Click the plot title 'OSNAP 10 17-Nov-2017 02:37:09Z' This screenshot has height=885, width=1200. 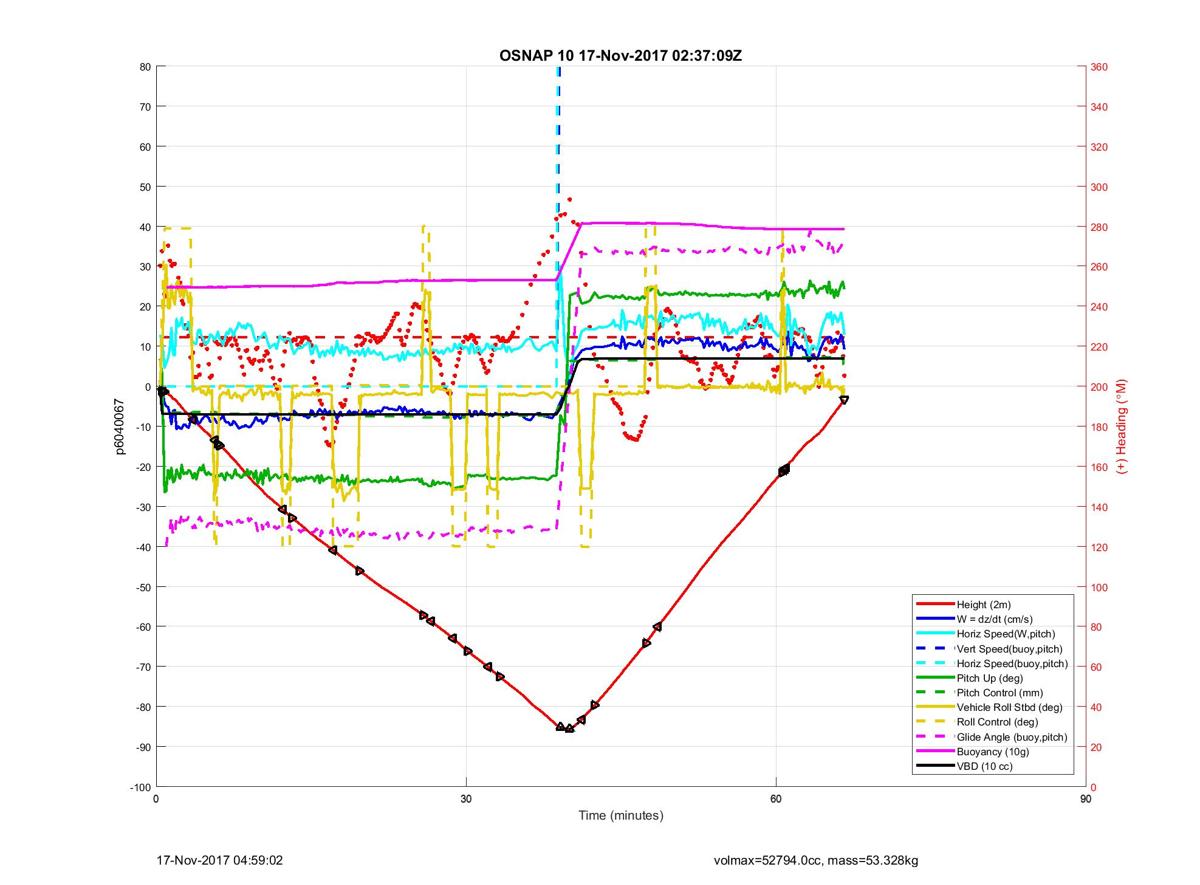click(x=620, y=55)
